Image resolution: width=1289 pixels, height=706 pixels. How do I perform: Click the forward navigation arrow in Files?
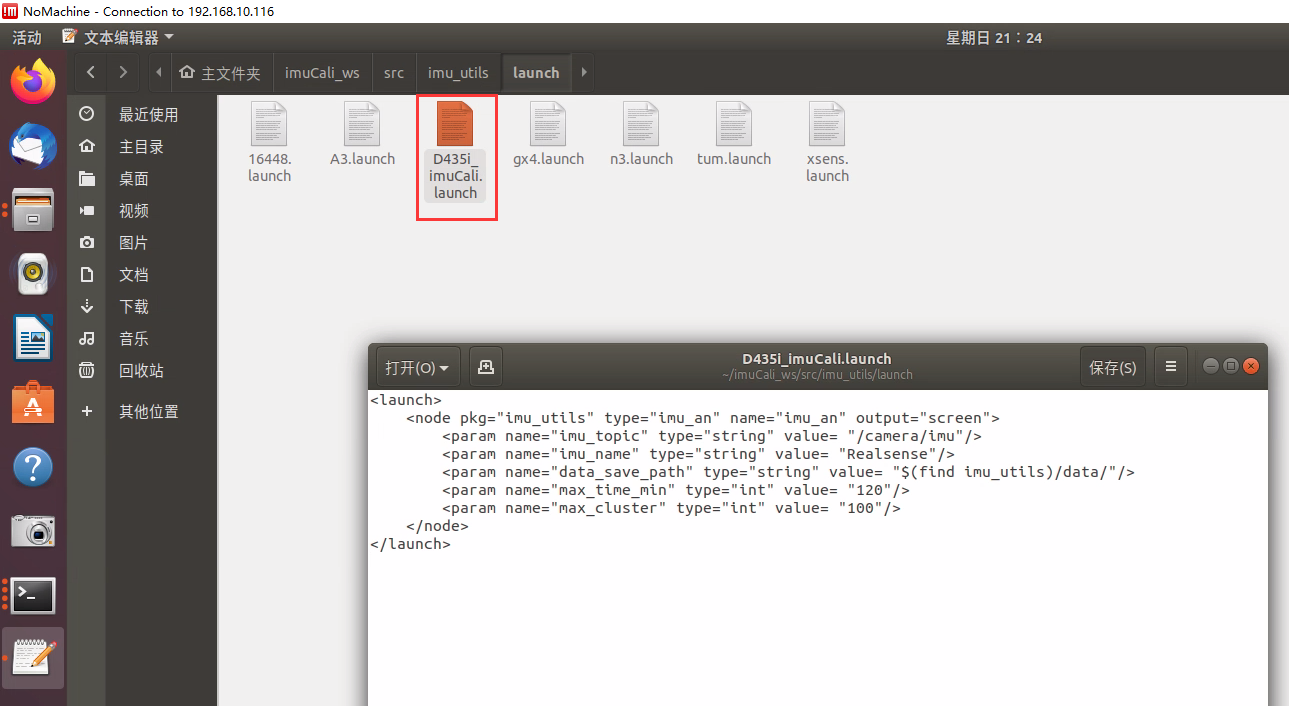click(122, 72)
